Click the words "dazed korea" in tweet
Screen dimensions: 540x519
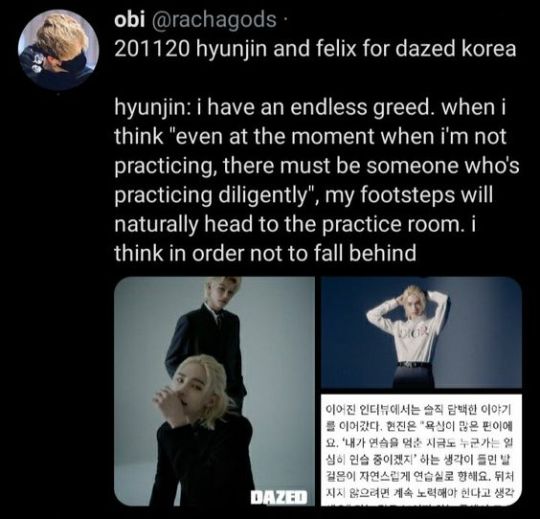tap(455, 49)
